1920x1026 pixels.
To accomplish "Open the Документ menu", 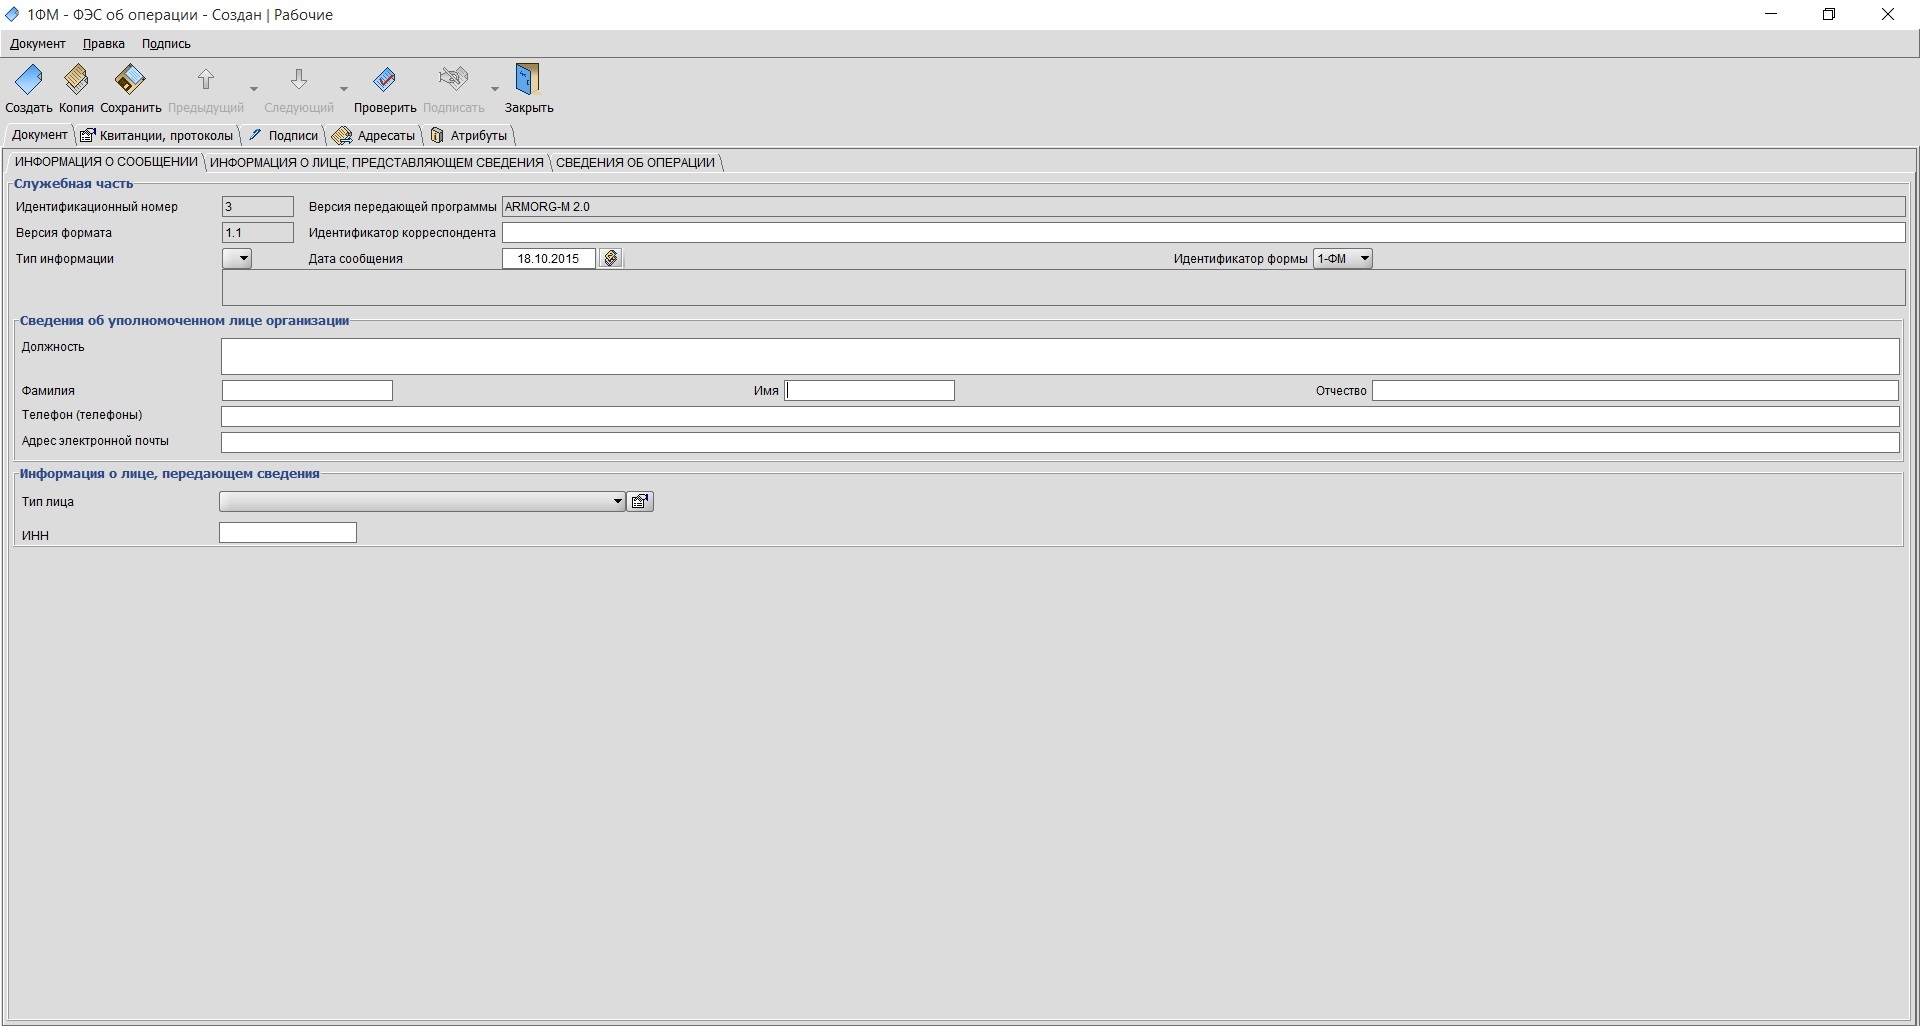I will 38,44.
